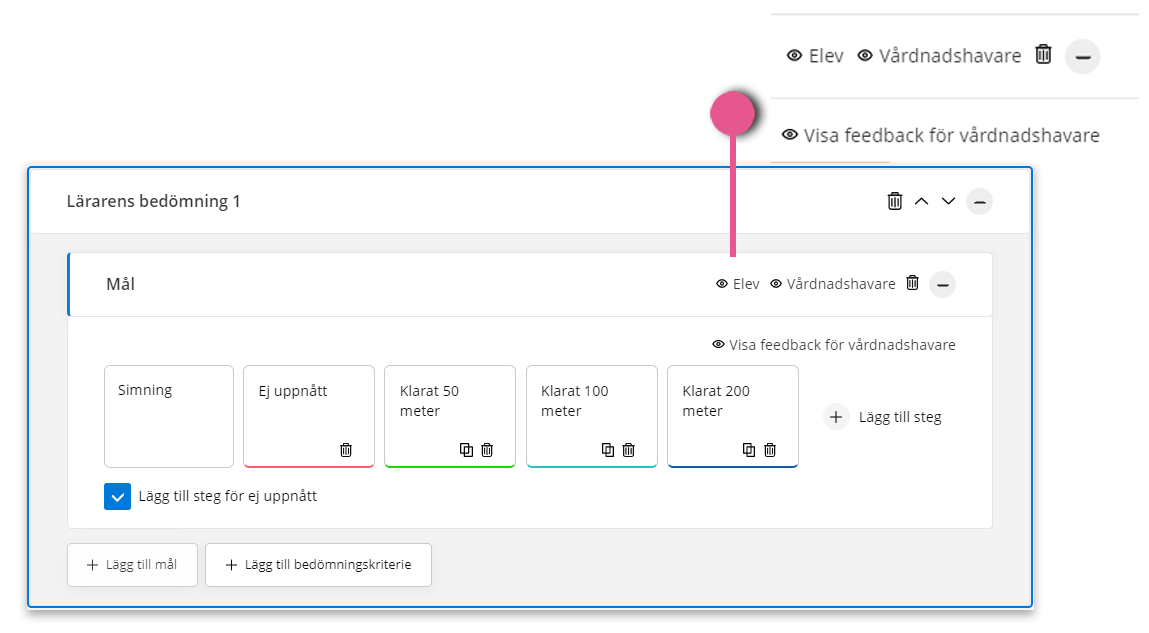Click the Simning criterion text box
Screen dimensions: 1149x633
tap(169, 416)
